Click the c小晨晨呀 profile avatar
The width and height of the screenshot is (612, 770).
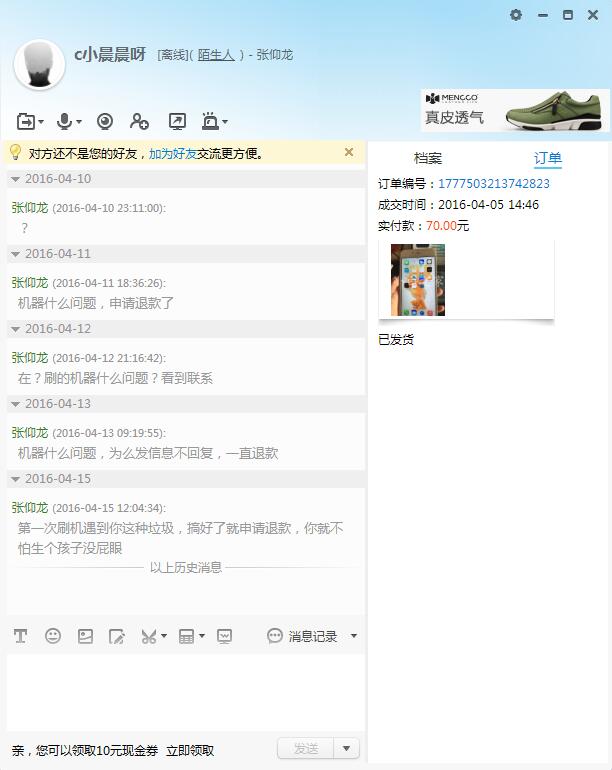(x=39, y=65)
